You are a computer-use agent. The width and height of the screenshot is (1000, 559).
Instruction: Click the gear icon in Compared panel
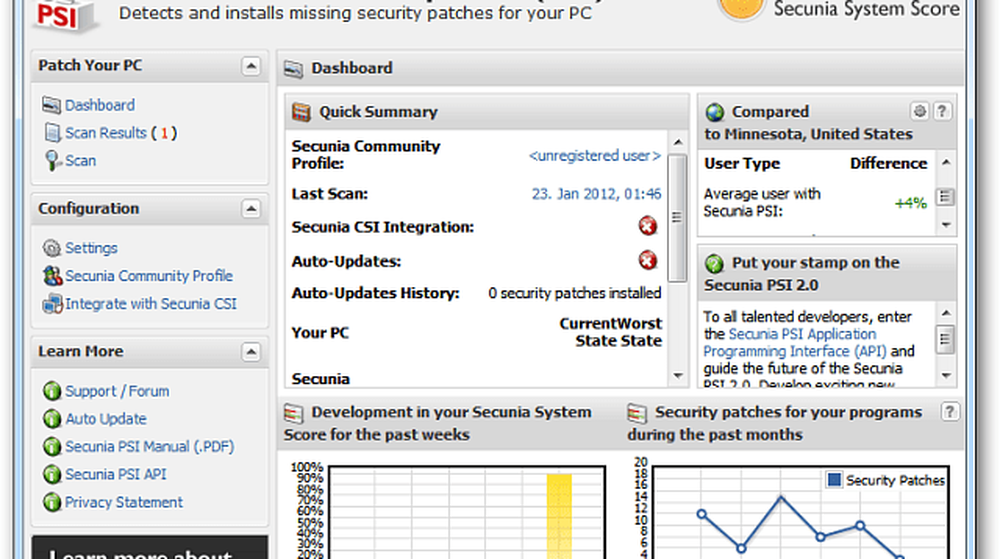[x=919, y=111]
